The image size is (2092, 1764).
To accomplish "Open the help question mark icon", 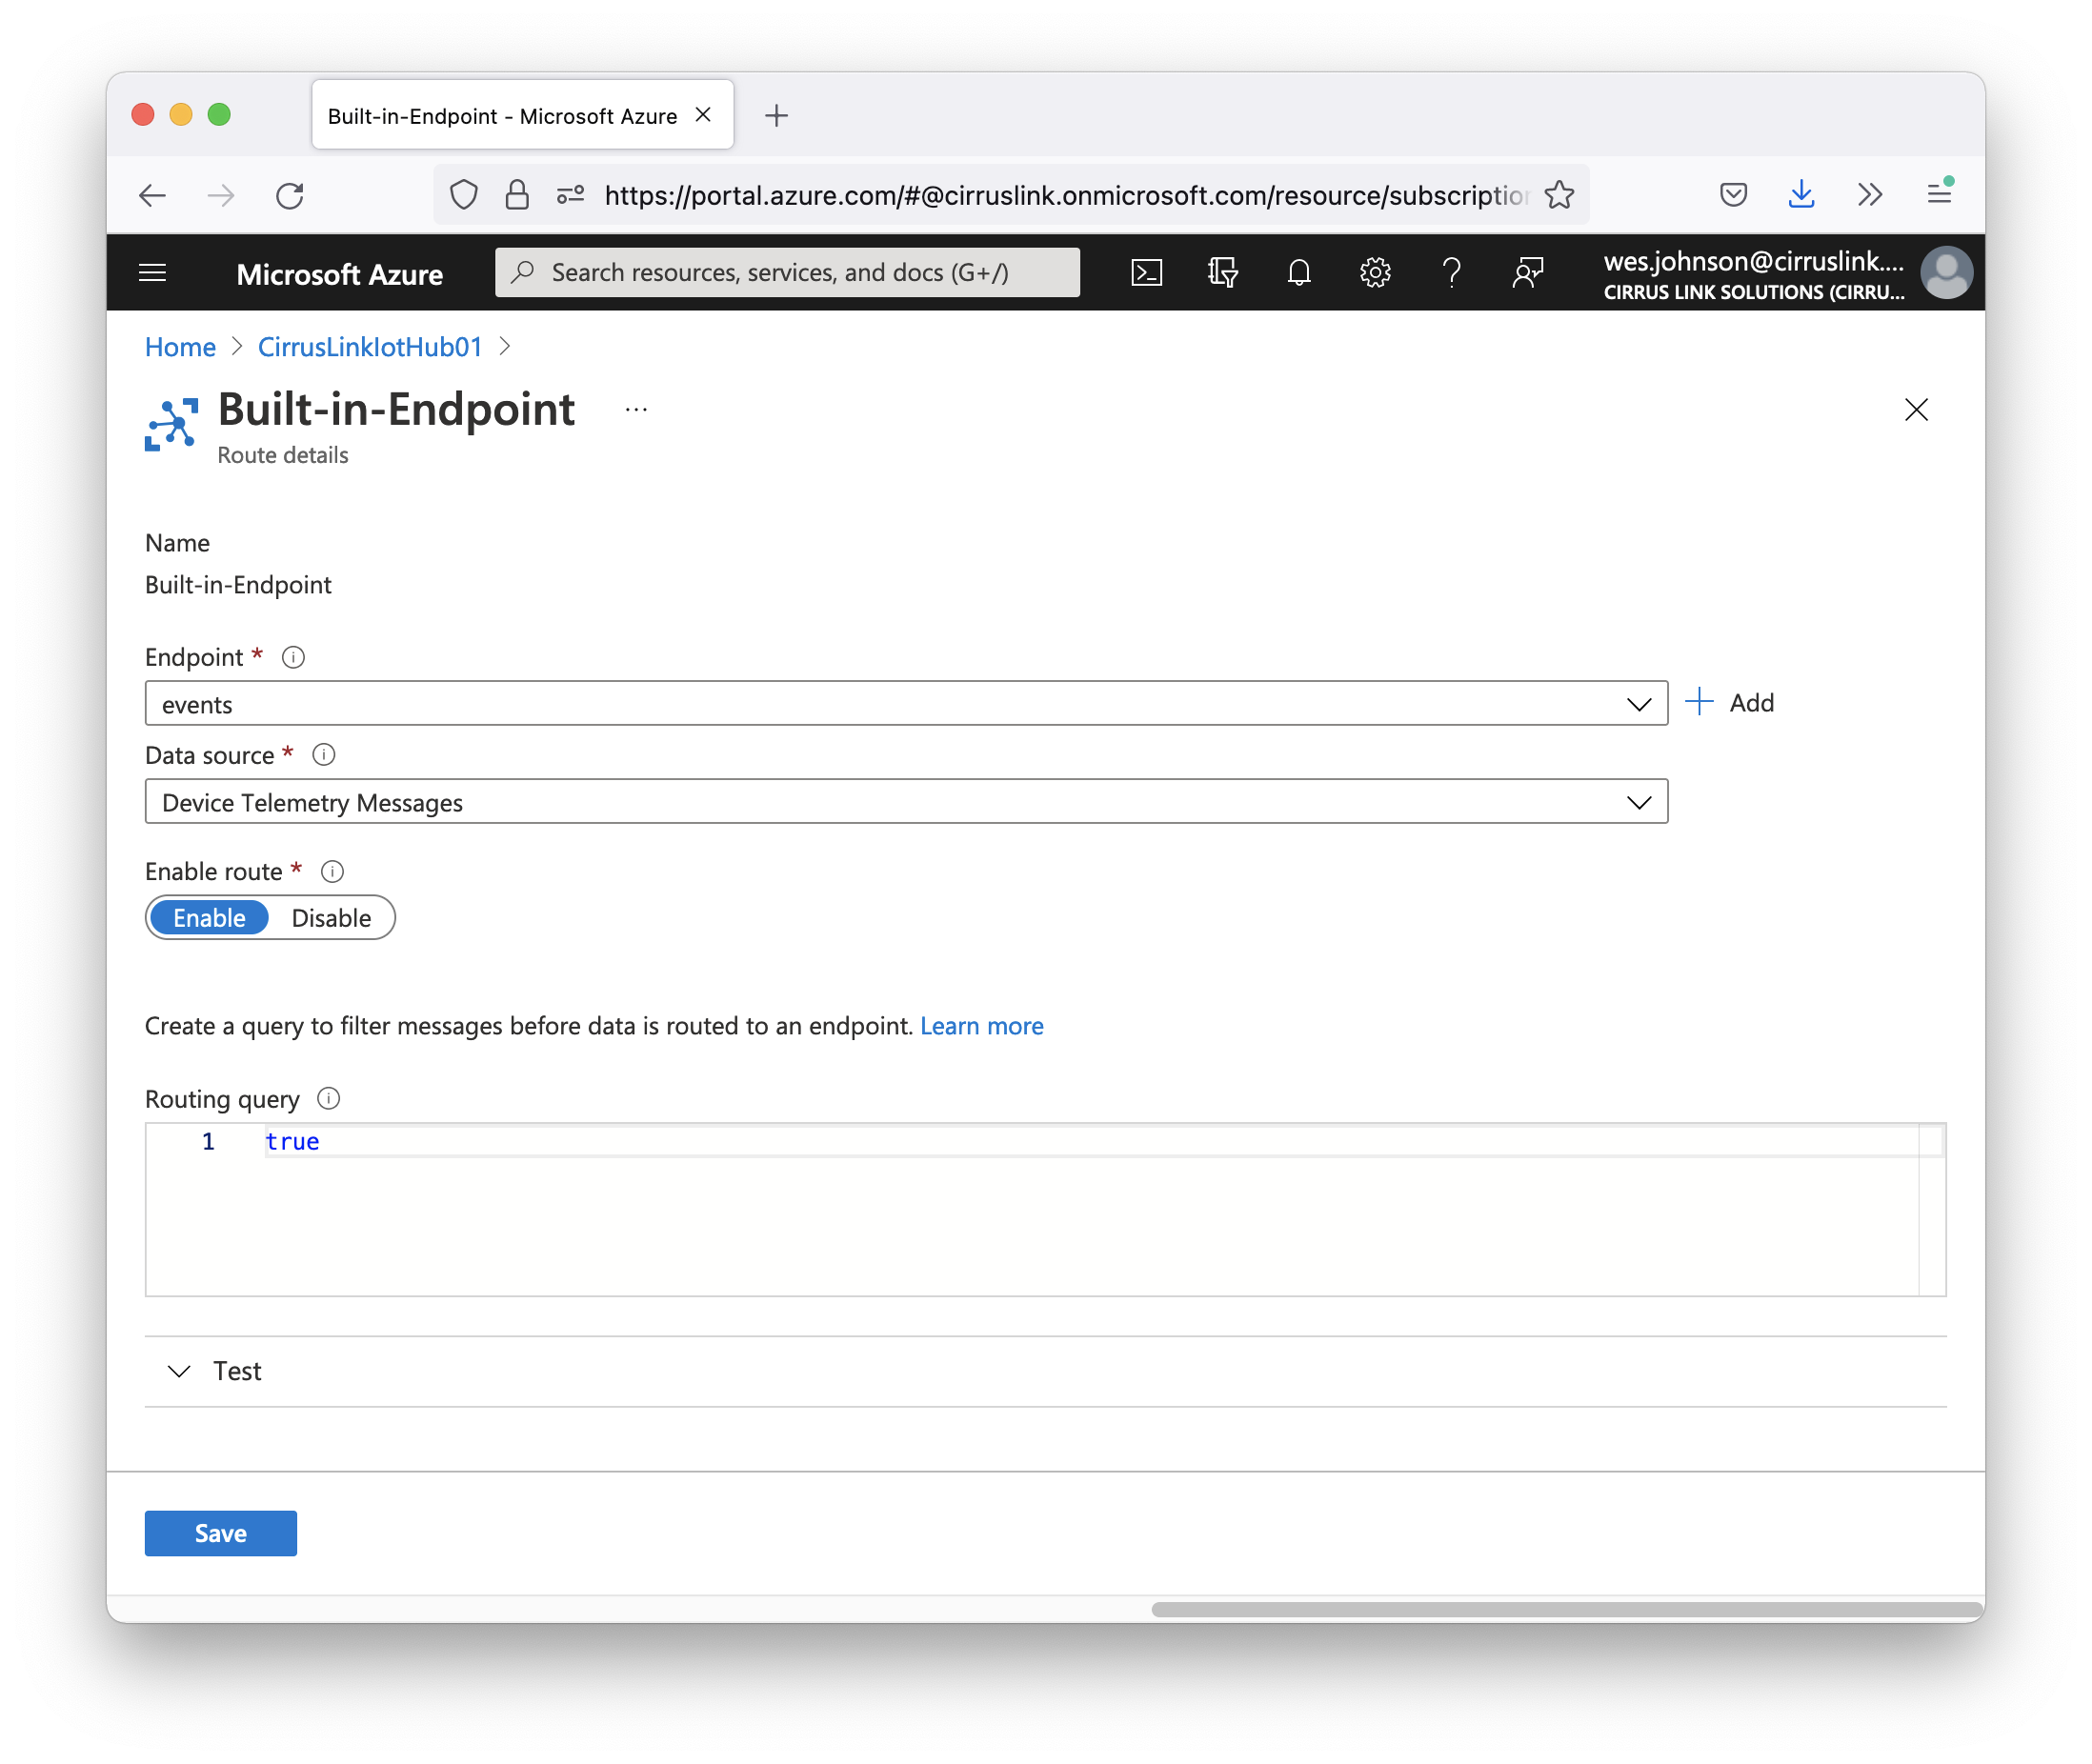I will point(1451,273).
